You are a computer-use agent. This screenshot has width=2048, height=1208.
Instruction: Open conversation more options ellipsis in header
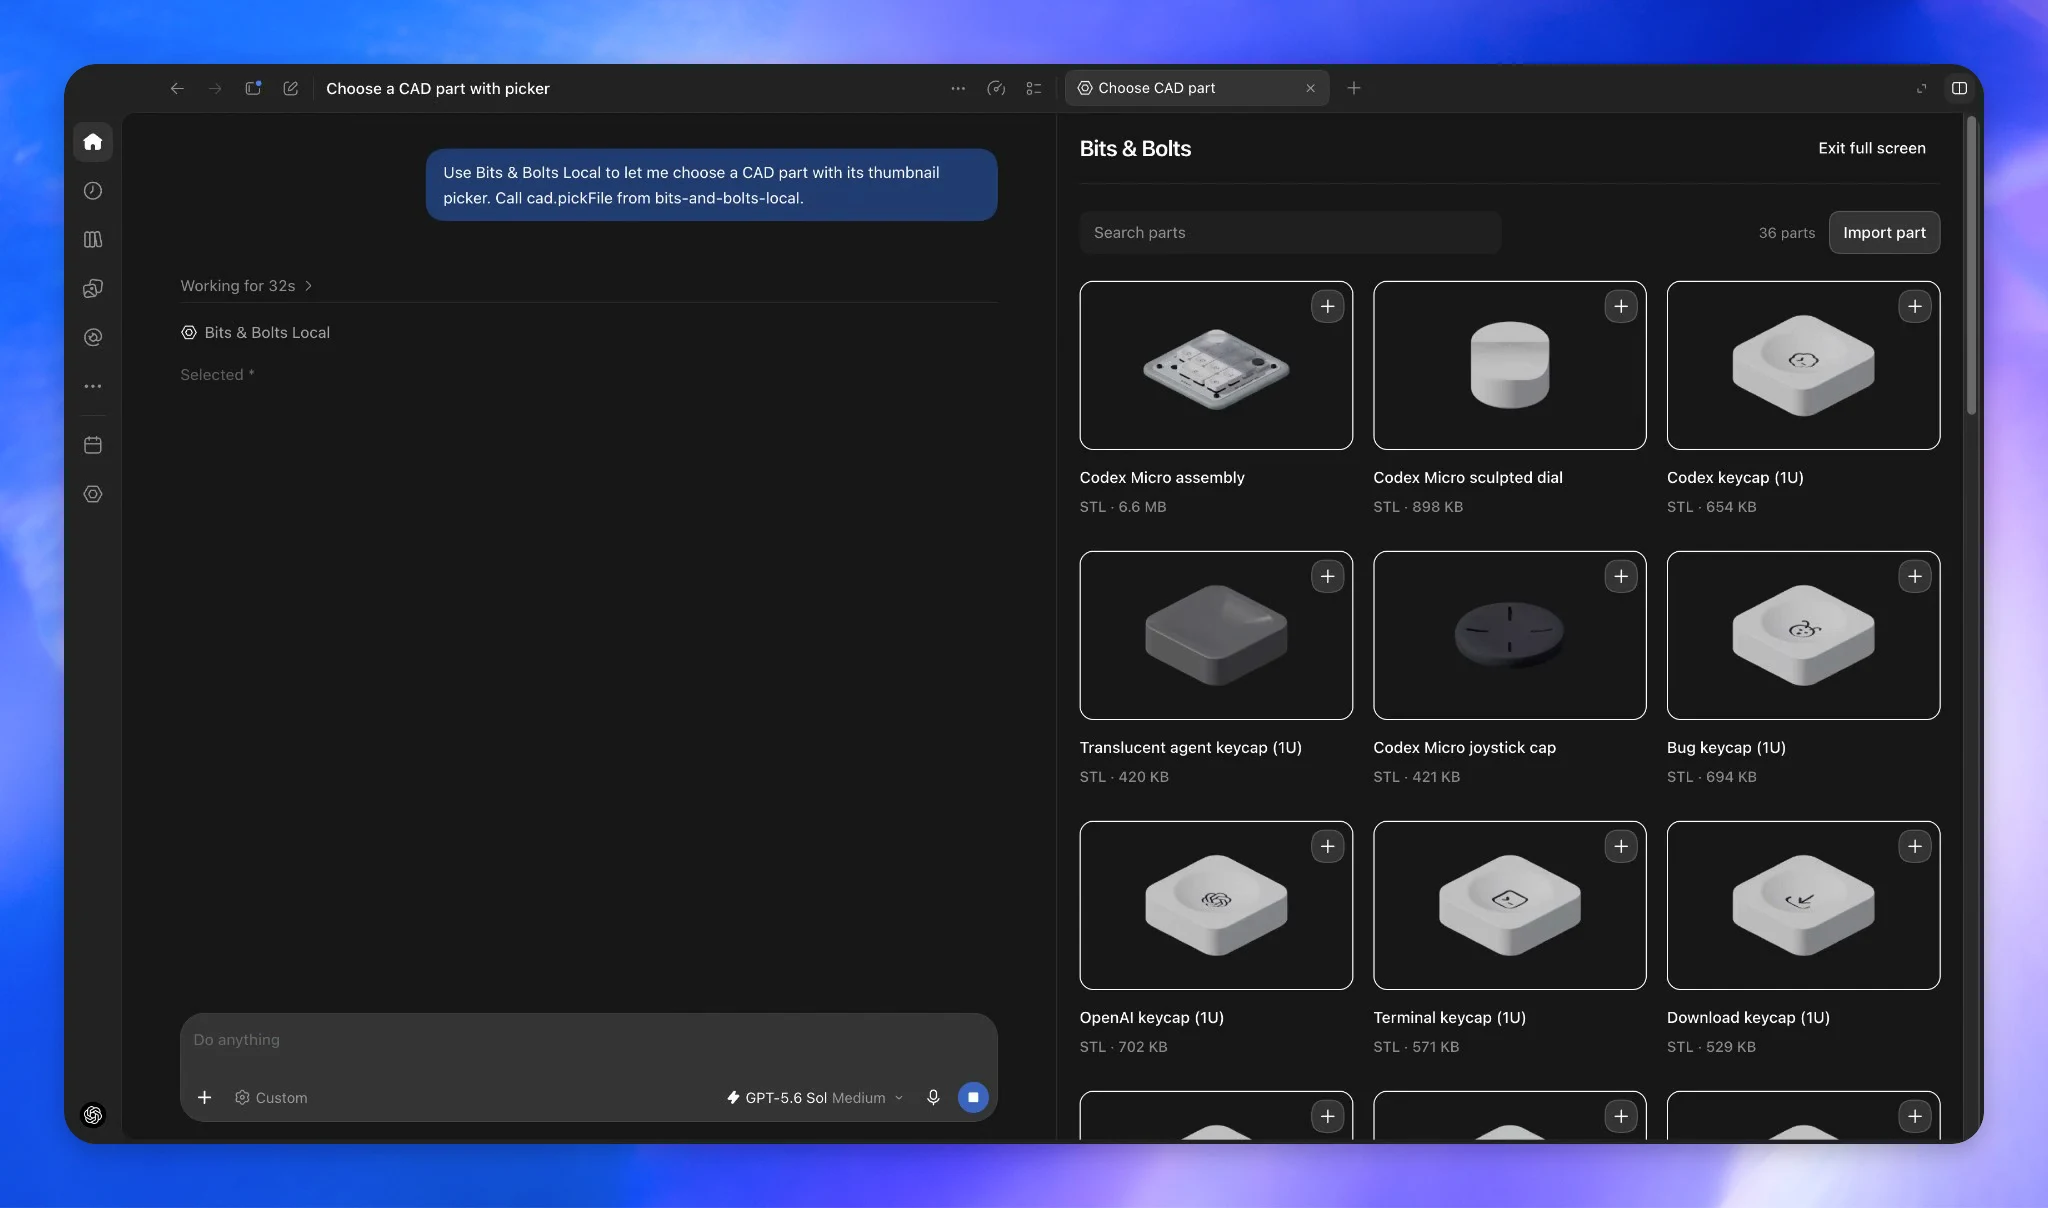[x=958, y=88]
